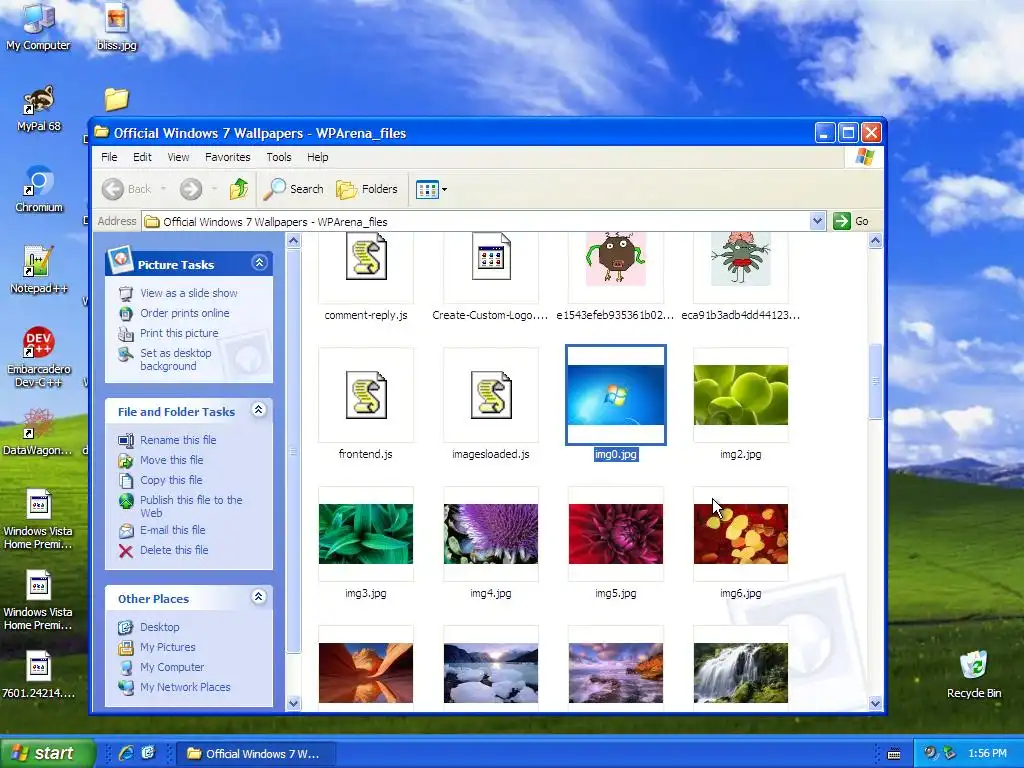The width and height of the screenshot is (1024, 768).
Task: Click Move this file
Action: (x=172, y=460)
